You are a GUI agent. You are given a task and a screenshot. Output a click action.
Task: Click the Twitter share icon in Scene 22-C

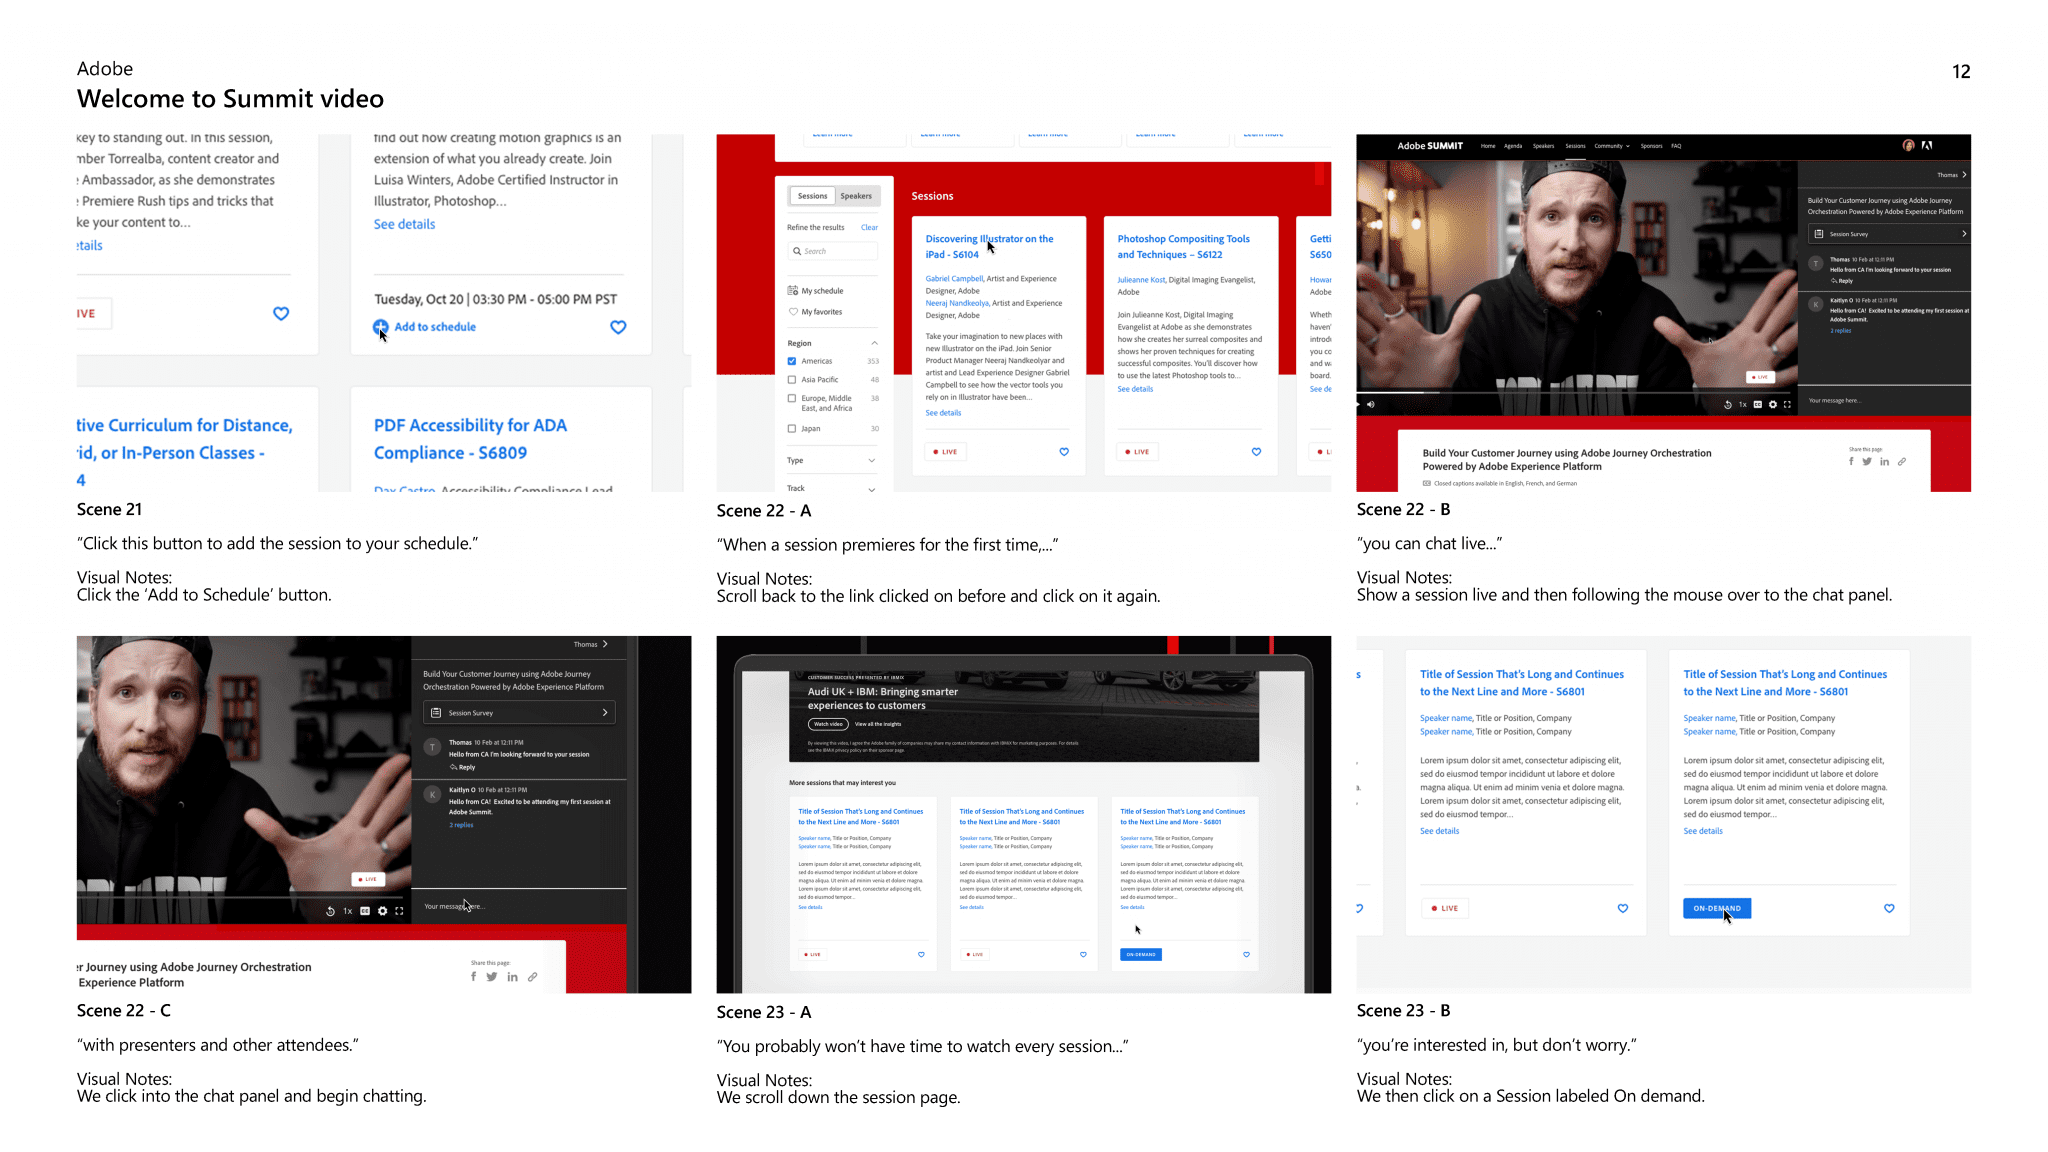coord(492,977)
